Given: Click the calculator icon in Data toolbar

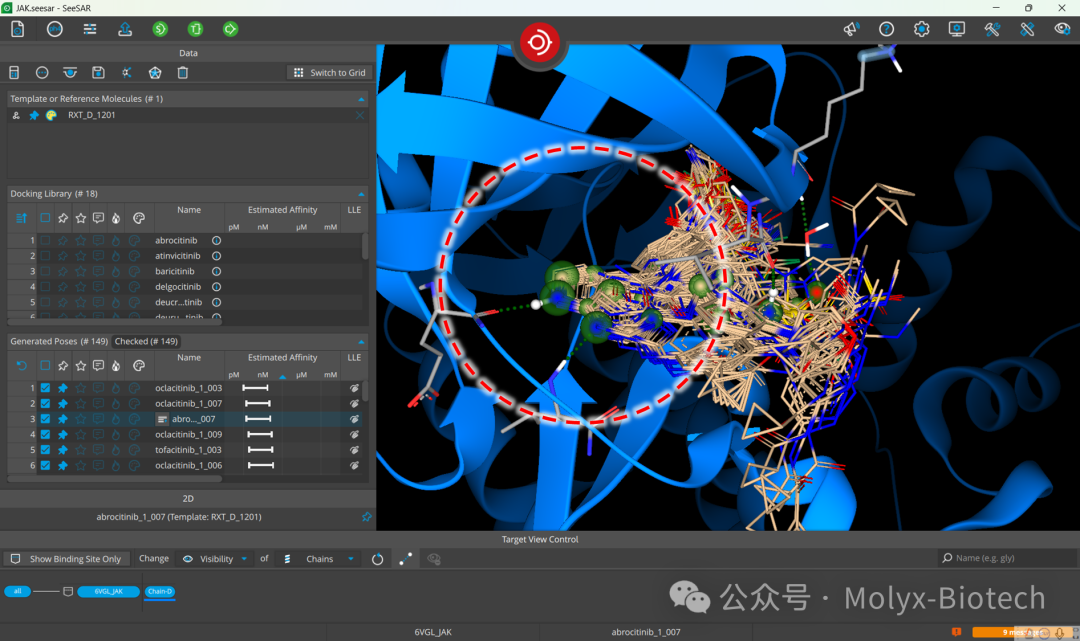Looking at the screenshot, I should (14, 72).
